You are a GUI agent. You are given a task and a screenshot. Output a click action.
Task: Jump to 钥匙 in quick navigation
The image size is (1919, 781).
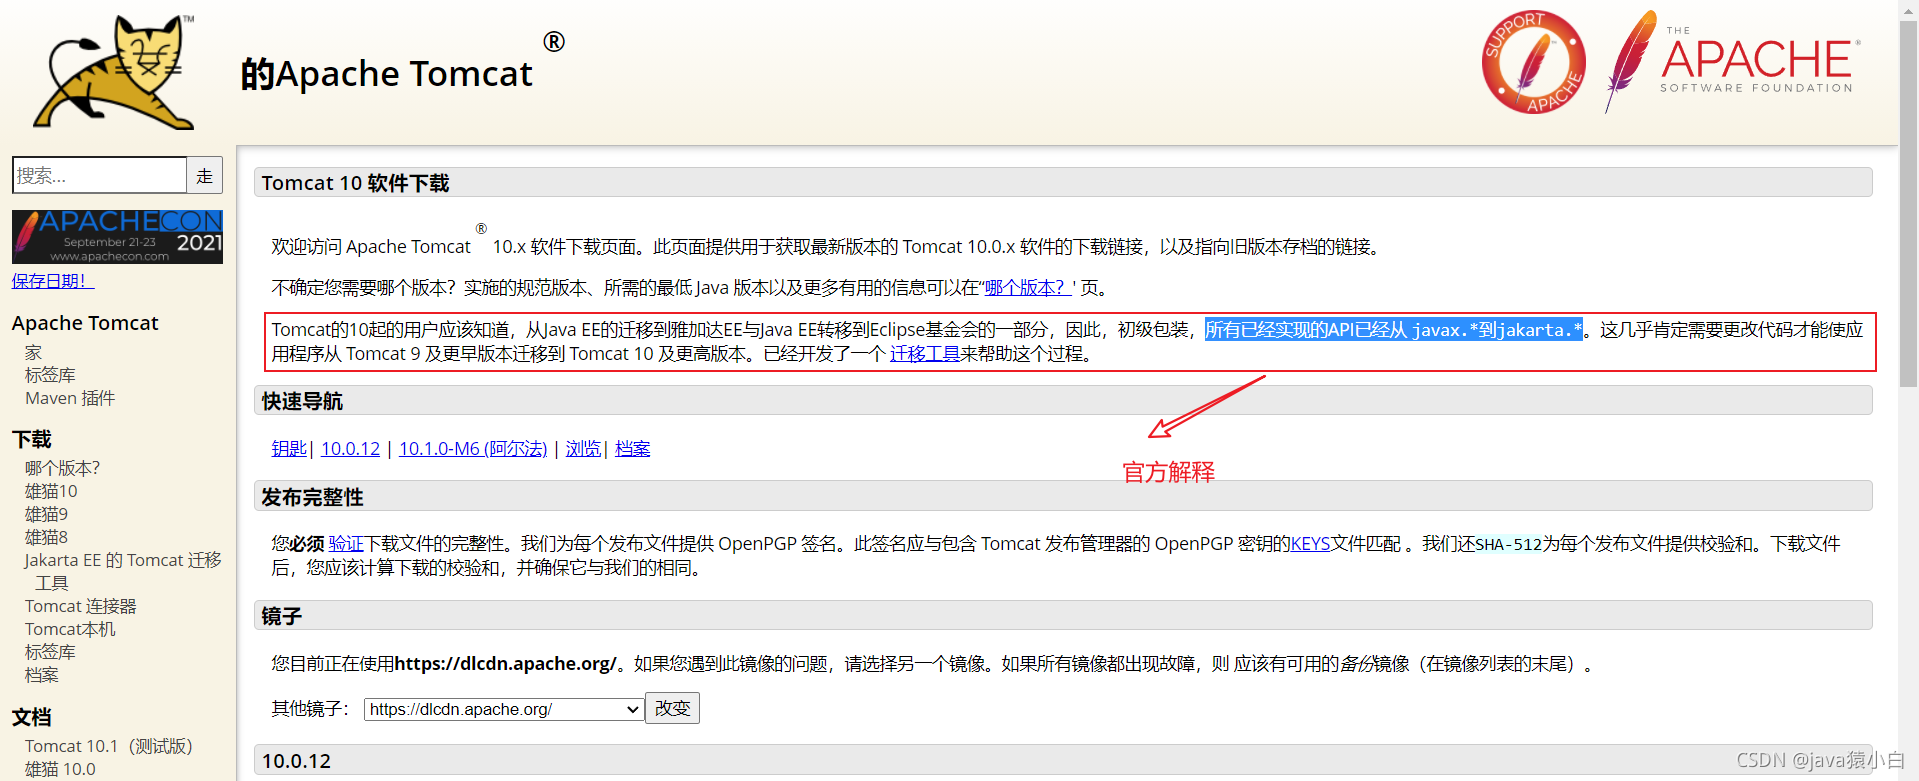289,449
